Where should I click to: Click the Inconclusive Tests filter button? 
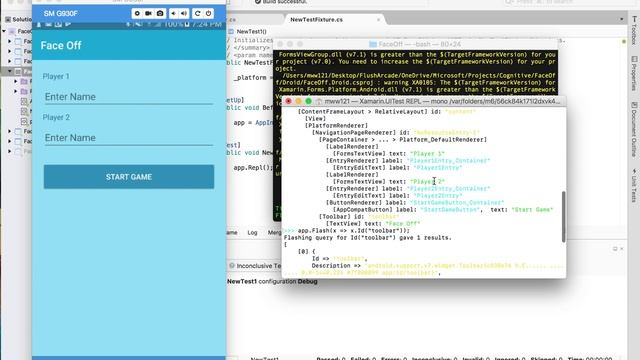(256, 266)
